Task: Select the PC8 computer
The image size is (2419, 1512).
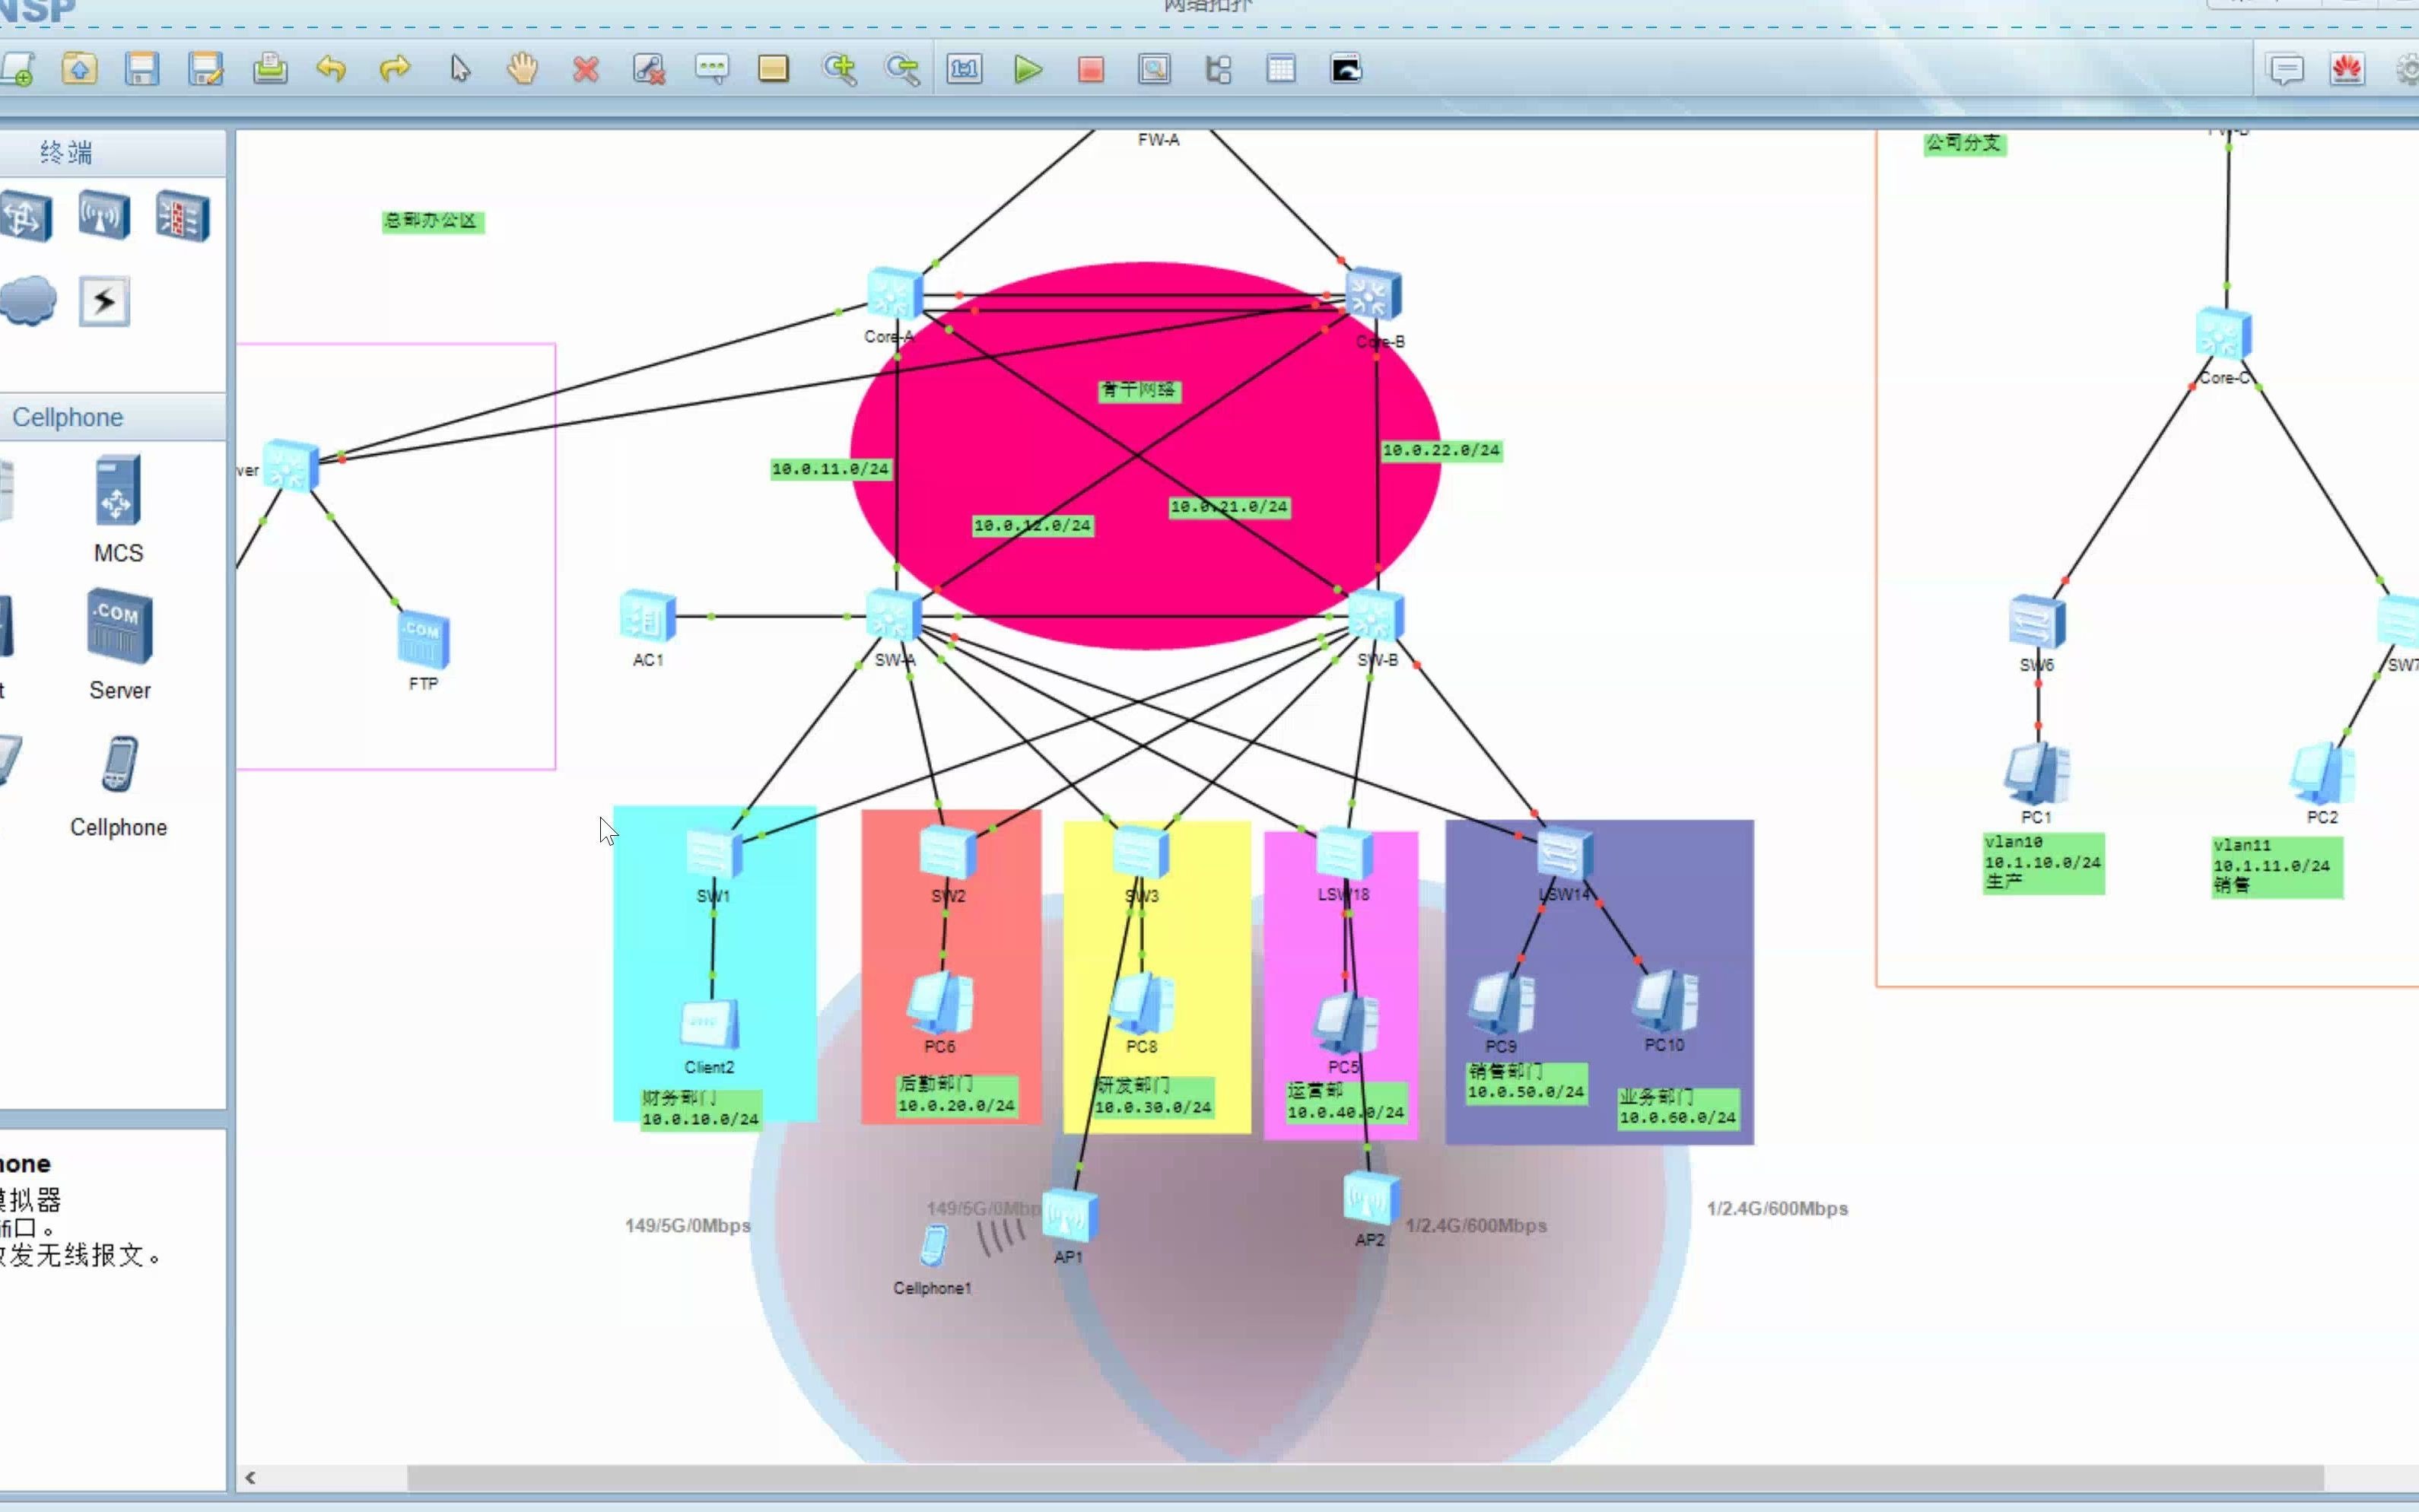Action: click(1141, 1003)
